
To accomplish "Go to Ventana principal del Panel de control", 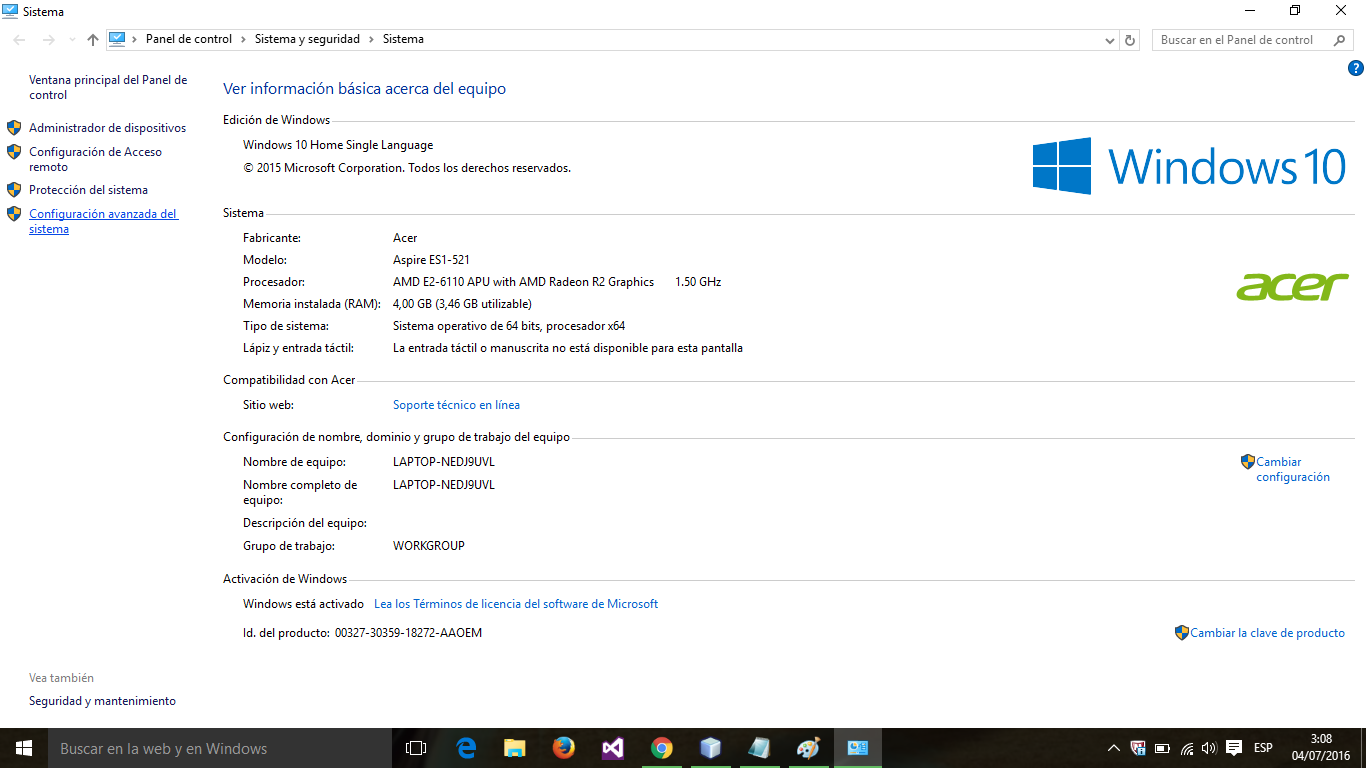I will click(108, 87).
